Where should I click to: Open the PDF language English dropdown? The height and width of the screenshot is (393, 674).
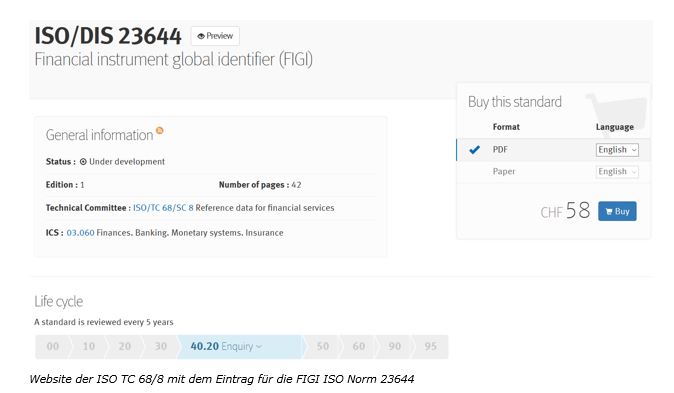click(x=617, y=150)
